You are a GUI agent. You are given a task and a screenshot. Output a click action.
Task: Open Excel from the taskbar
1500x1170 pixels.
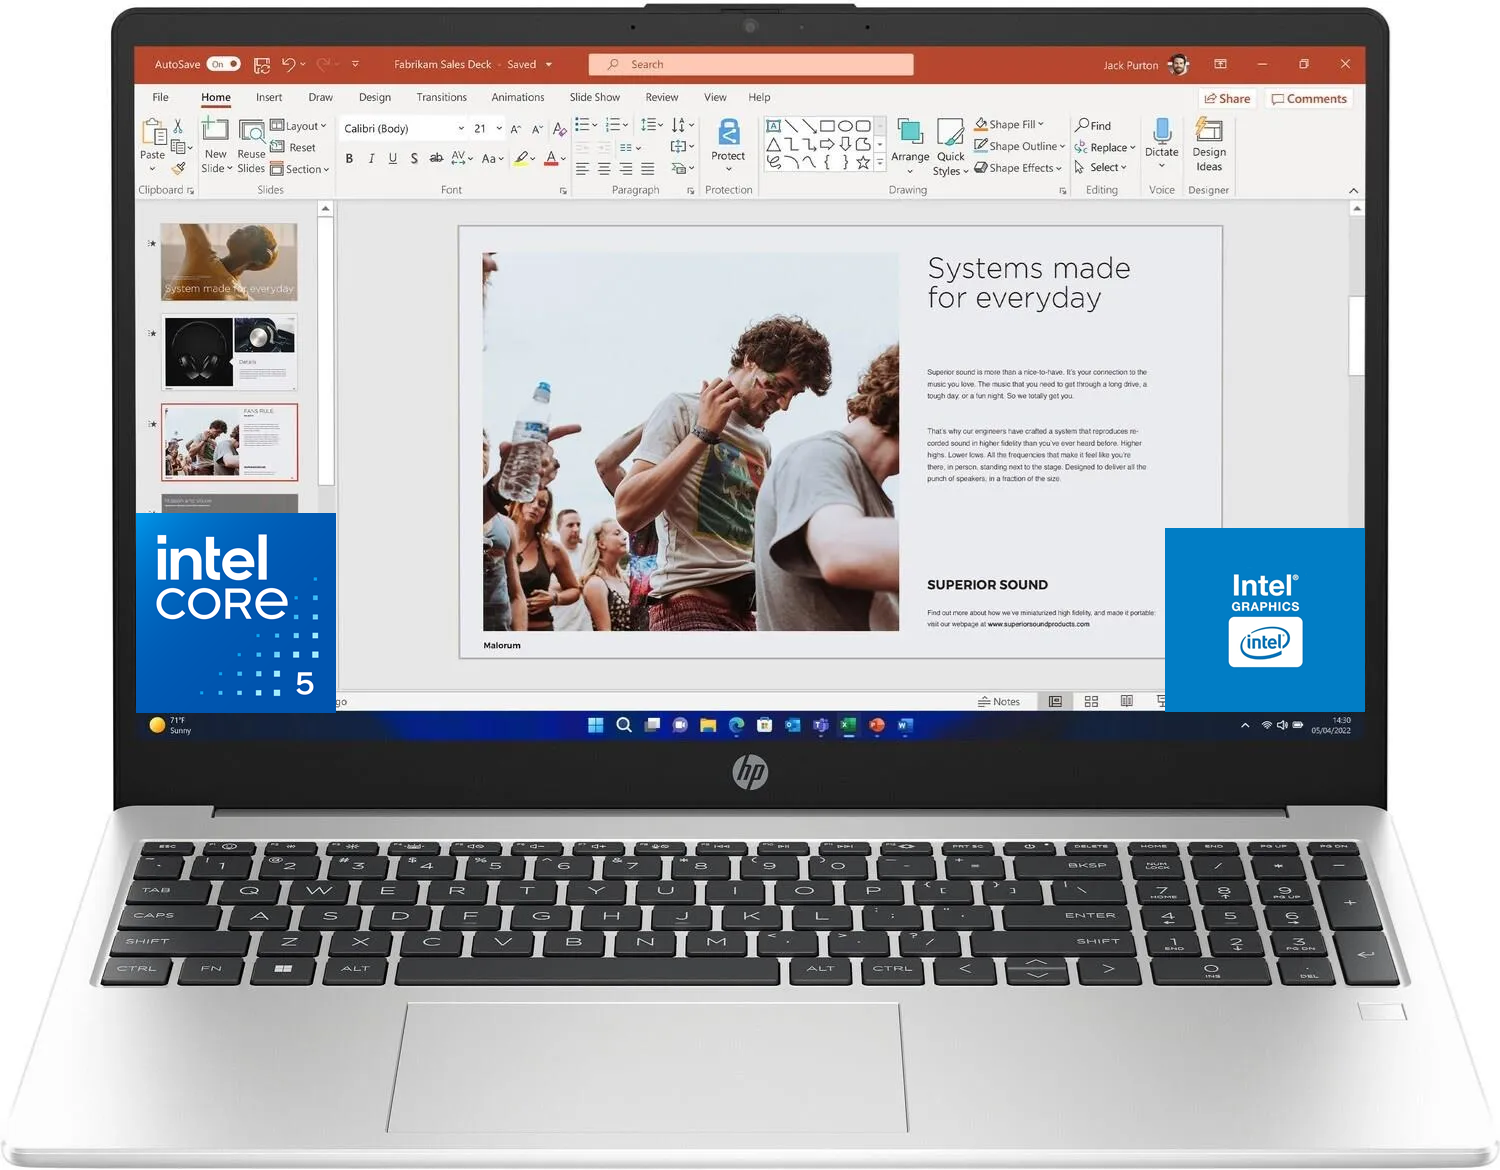tap(849, 725)
